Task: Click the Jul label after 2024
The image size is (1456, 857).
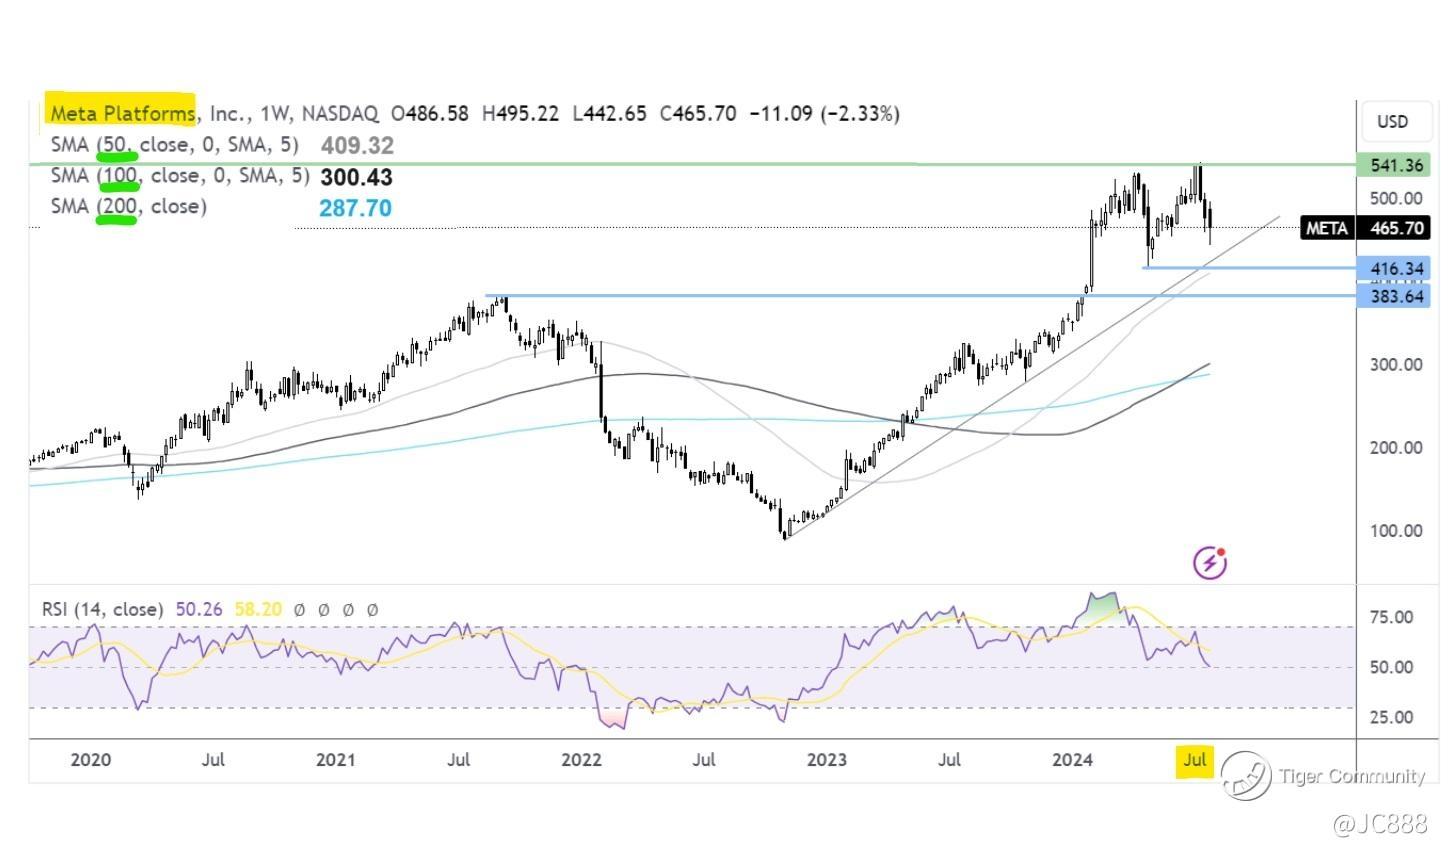Action: tap(1194, 760)
